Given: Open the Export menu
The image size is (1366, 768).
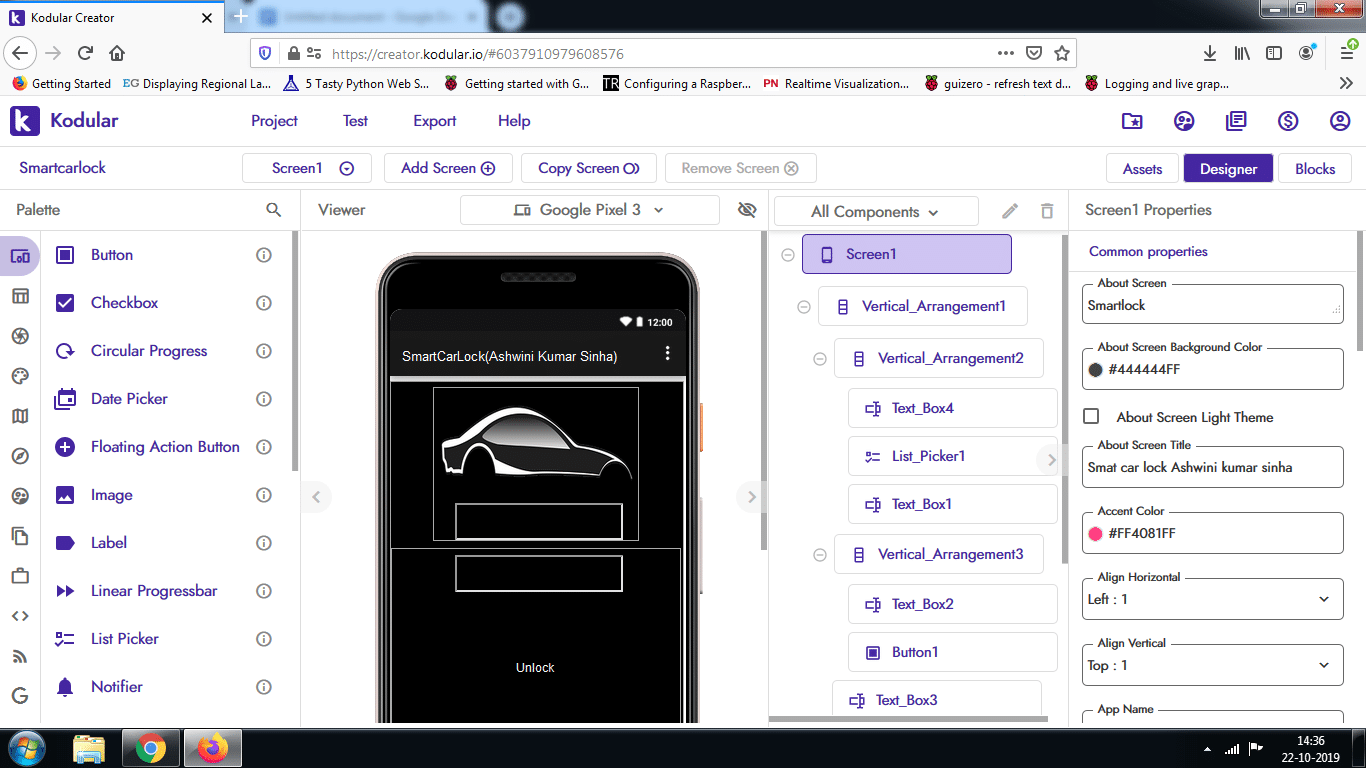Looking at the screenshot, I should pyautogui.click(x=434, y=121).
